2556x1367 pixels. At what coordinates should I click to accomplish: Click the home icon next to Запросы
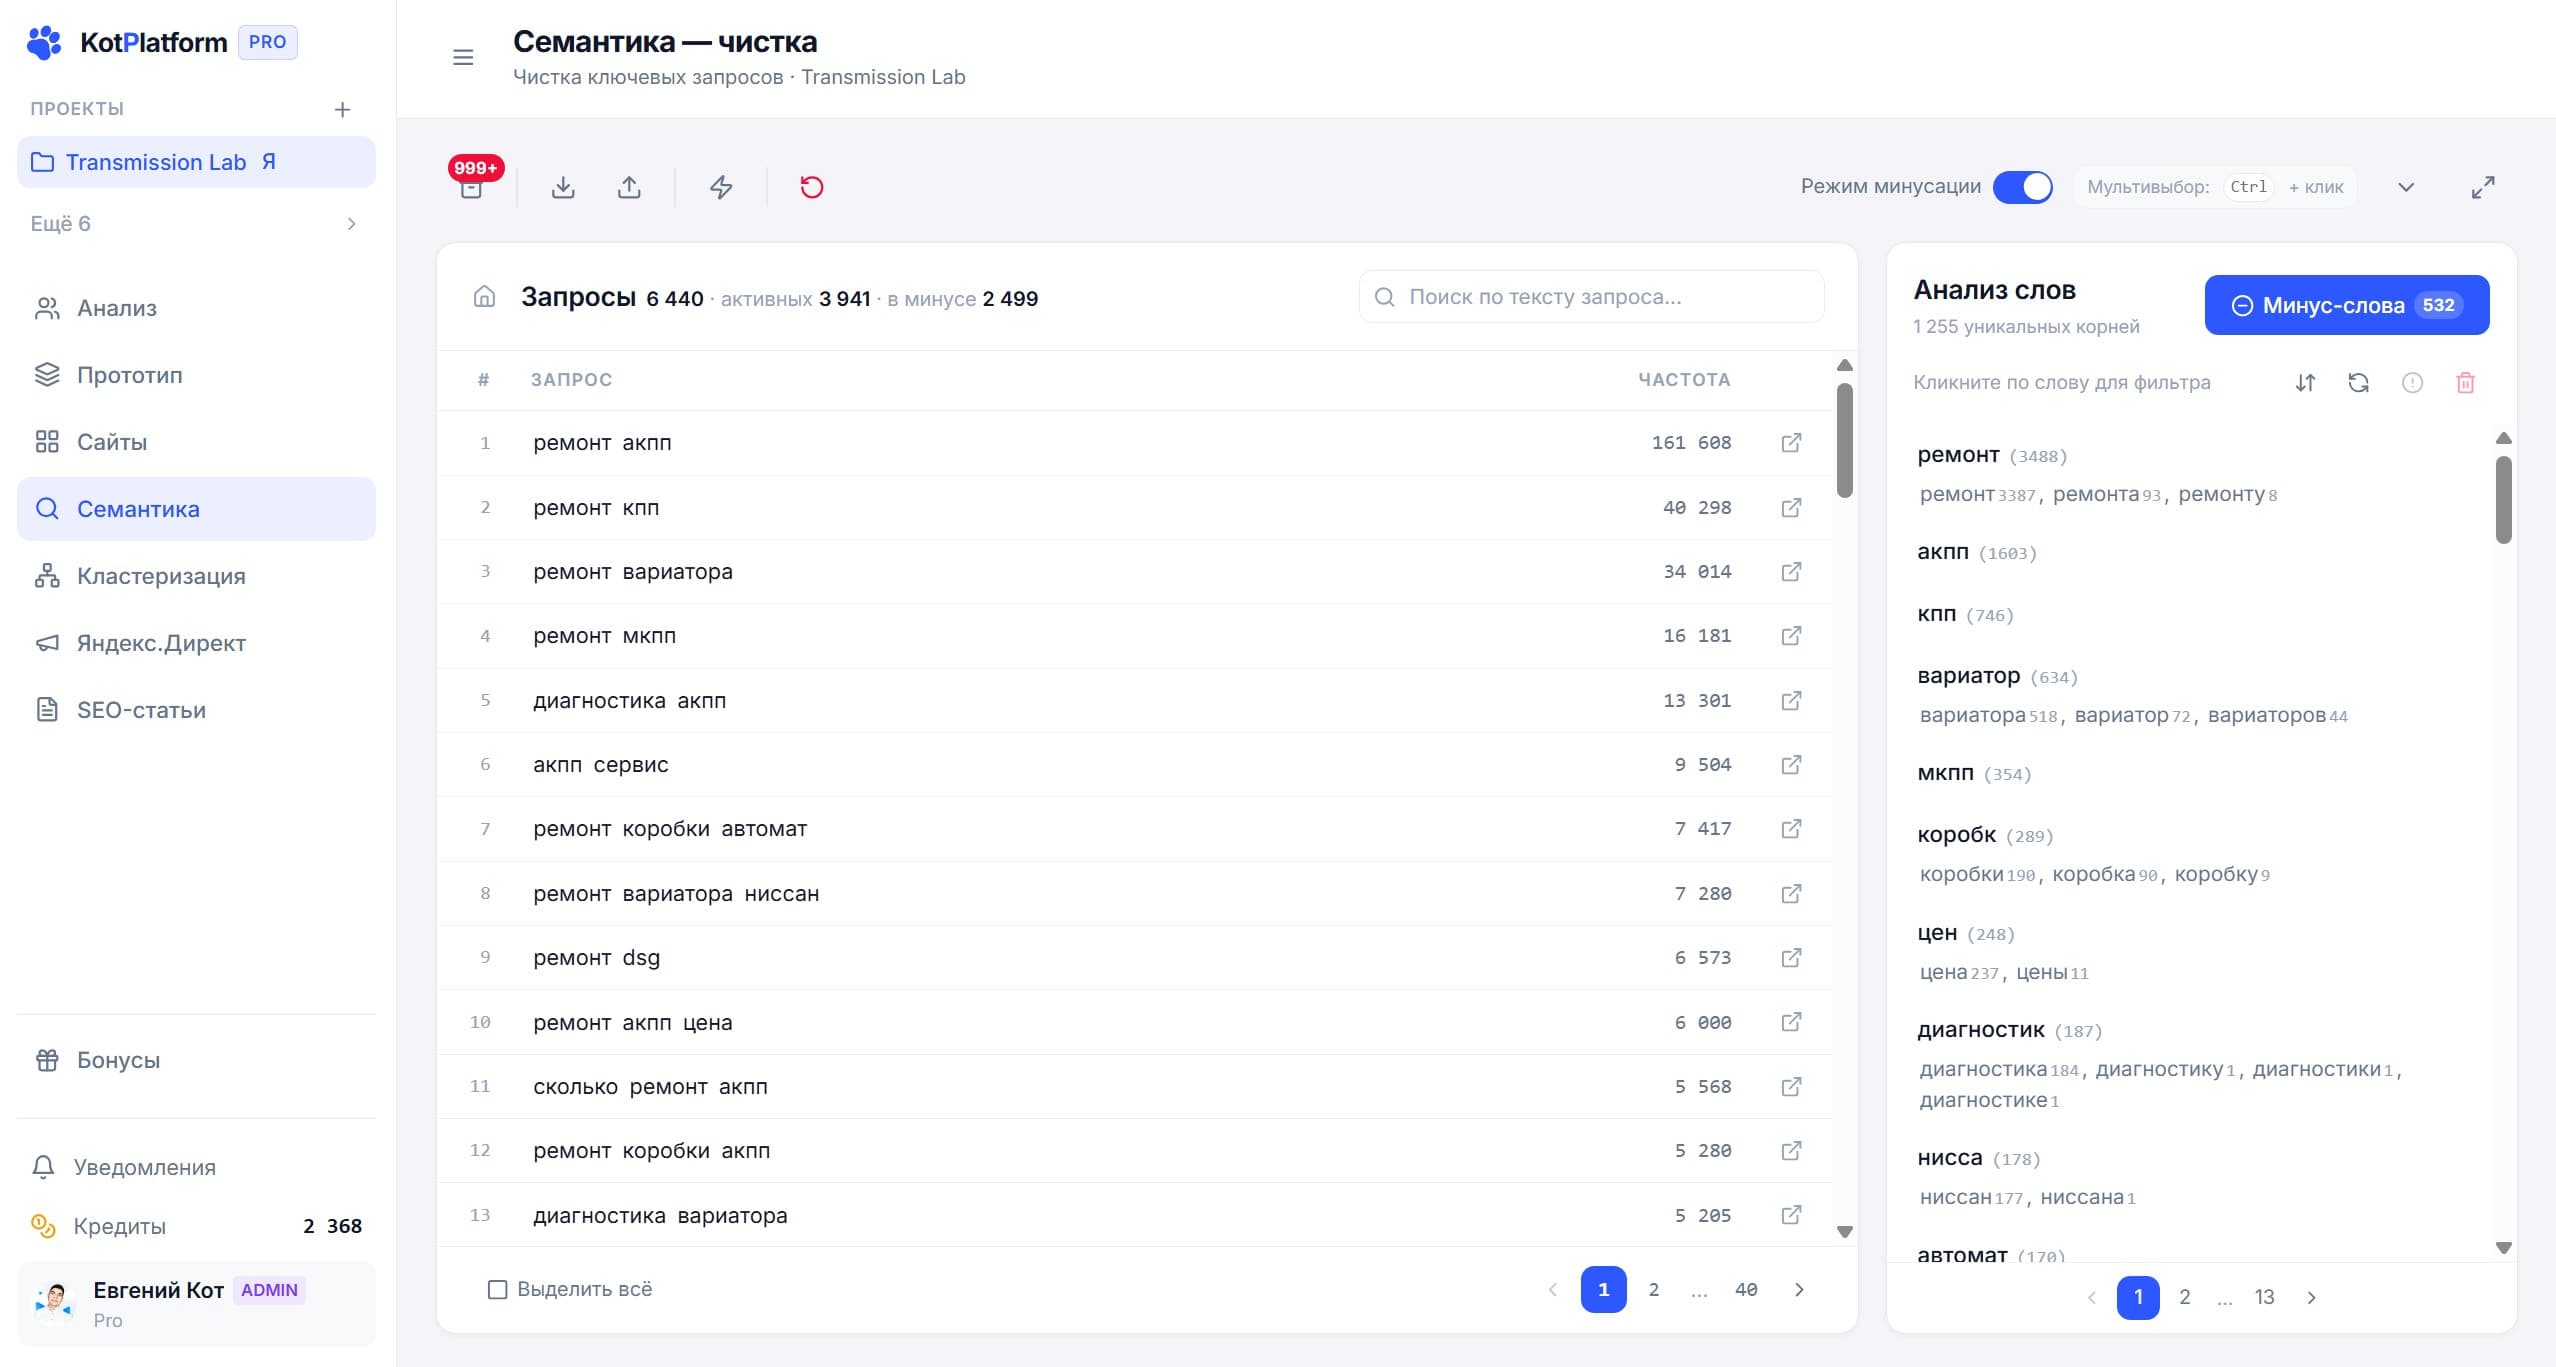484,297
